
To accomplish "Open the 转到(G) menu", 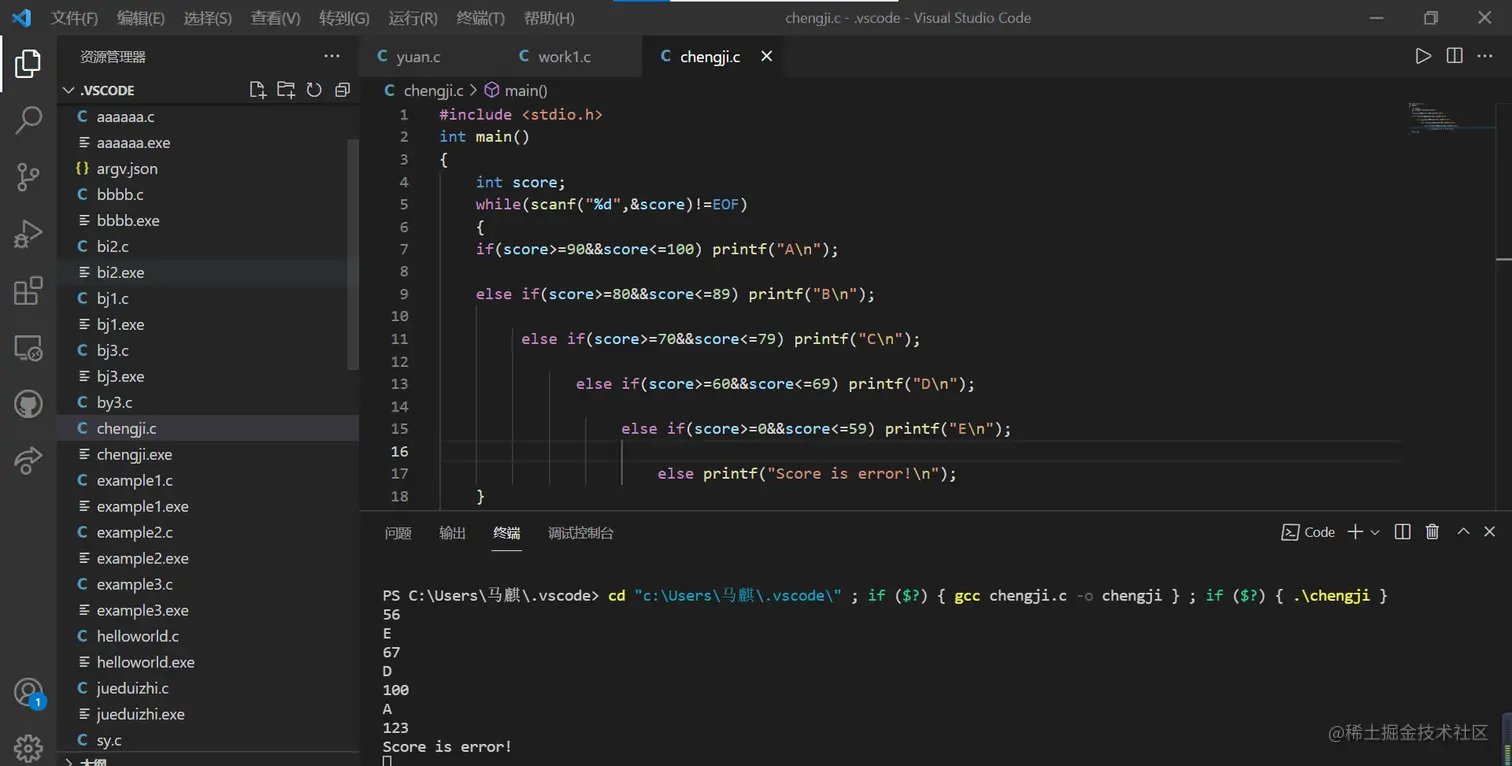I will 344,18.
